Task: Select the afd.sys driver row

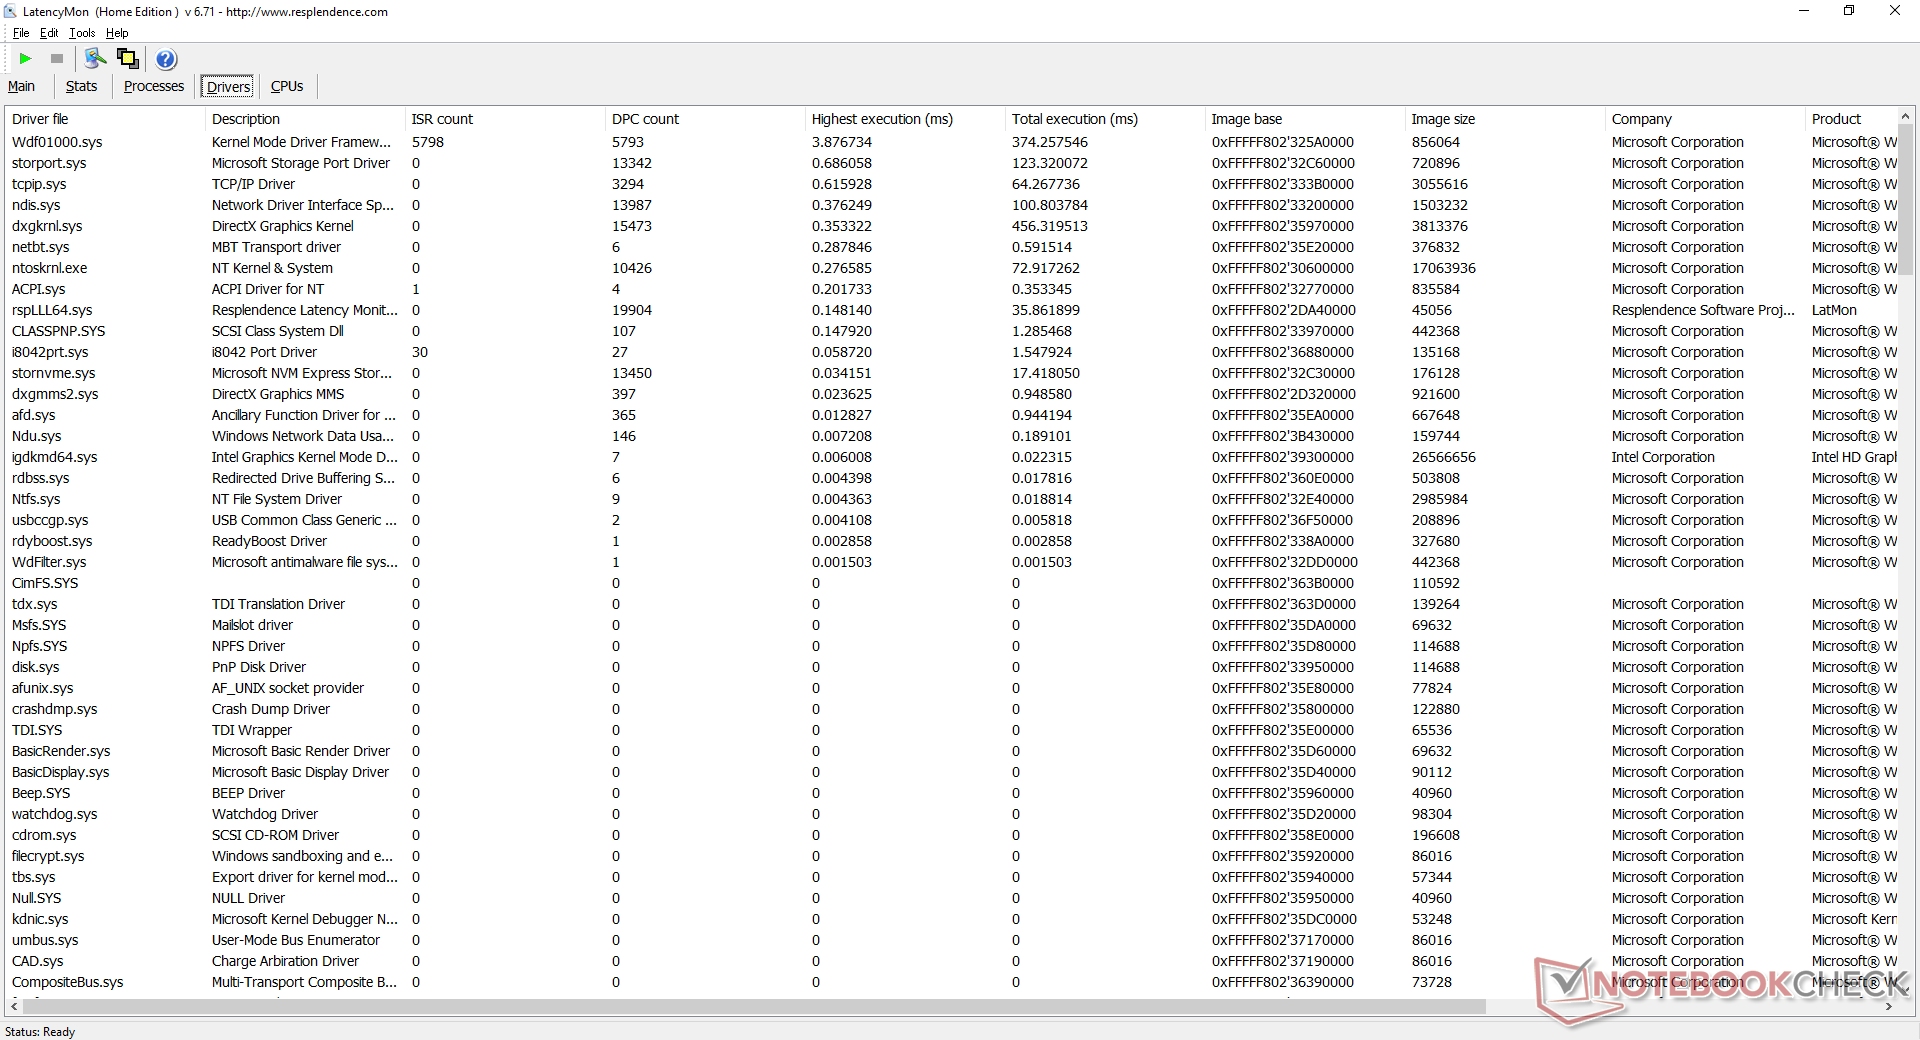Action: 950,415
